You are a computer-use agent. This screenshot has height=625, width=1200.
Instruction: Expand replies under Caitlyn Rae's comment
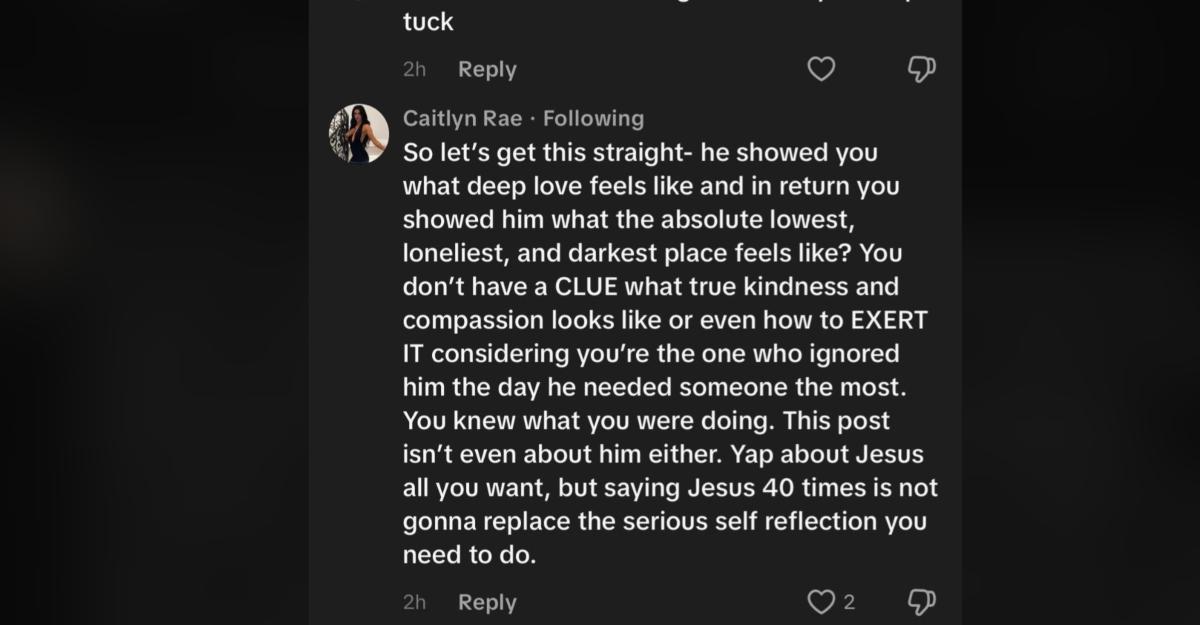(x=486, y=601)
